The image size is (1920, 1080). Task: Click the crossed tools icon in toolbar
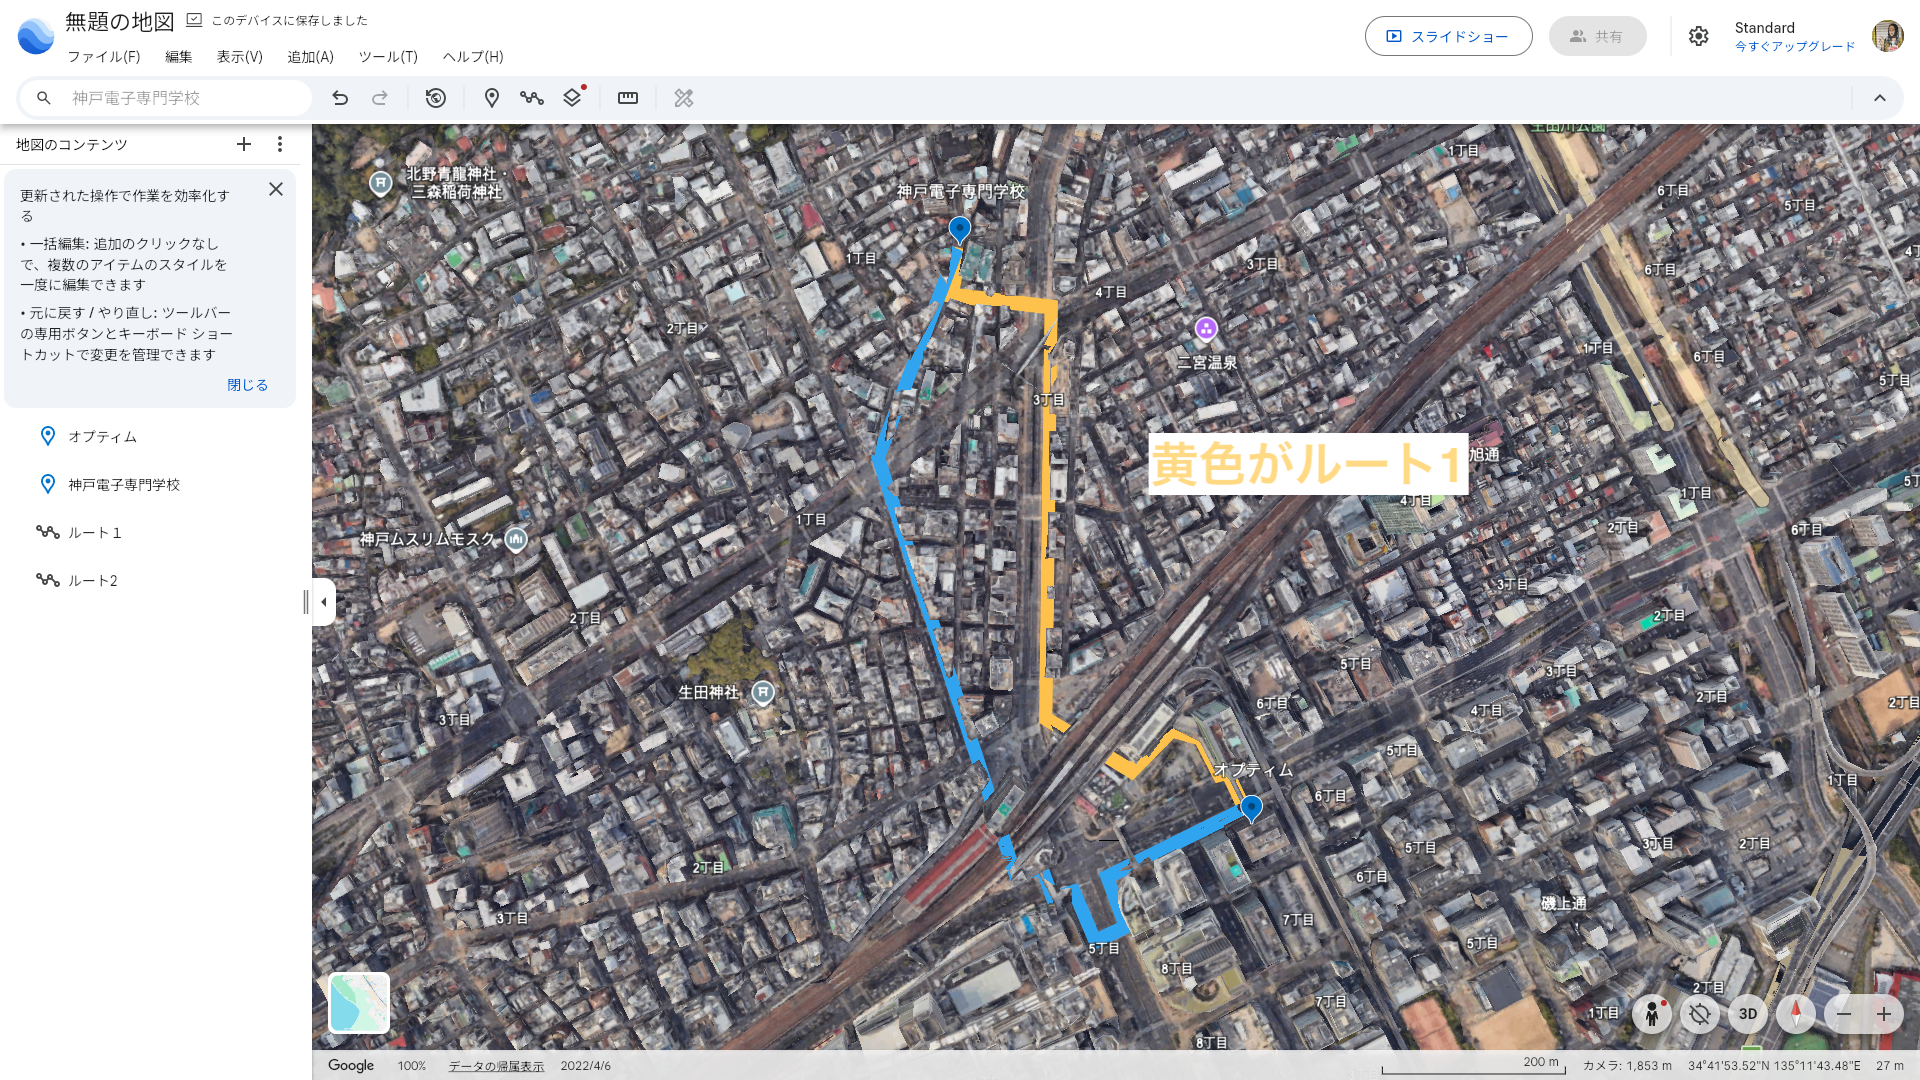click(684, 98)
